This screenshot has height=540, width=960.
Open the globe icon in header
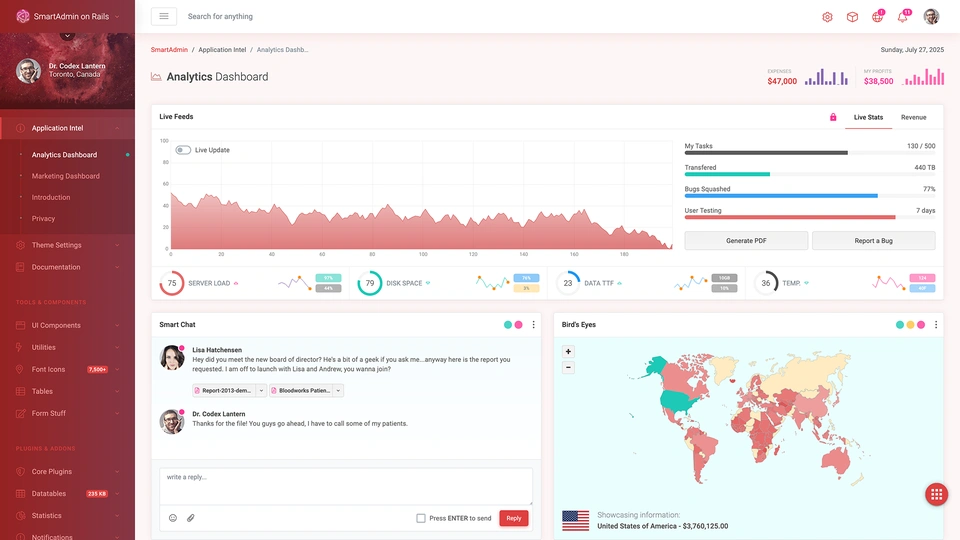[x=877, y=17]
